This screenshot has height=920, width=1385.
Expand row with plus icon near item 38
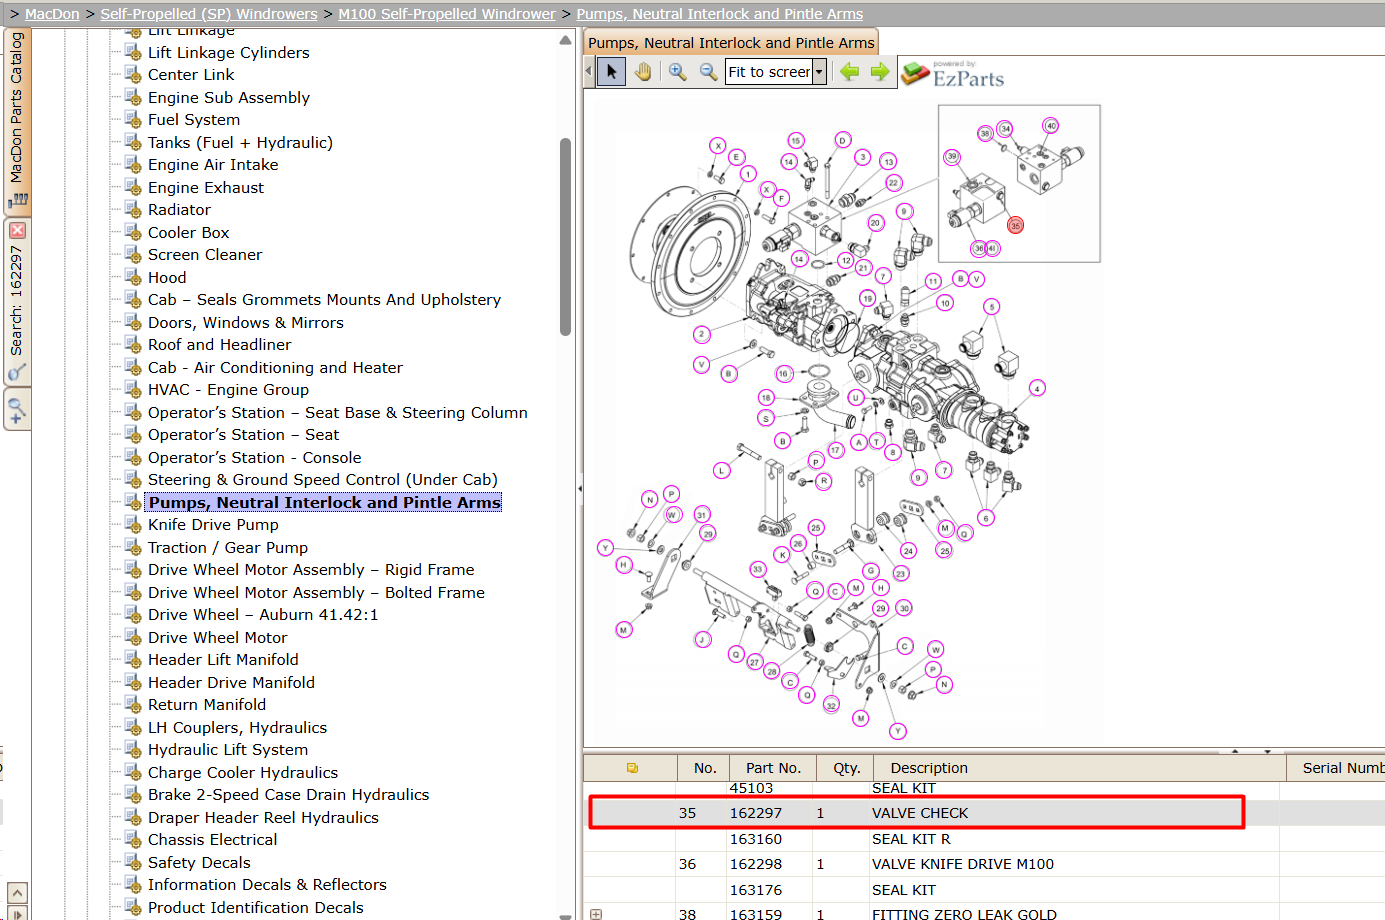(x=596, y=914)
